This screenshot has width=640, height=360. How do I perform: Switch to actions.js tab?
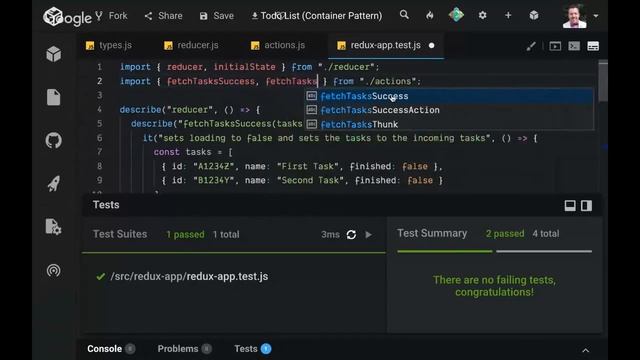click(278, 45)
